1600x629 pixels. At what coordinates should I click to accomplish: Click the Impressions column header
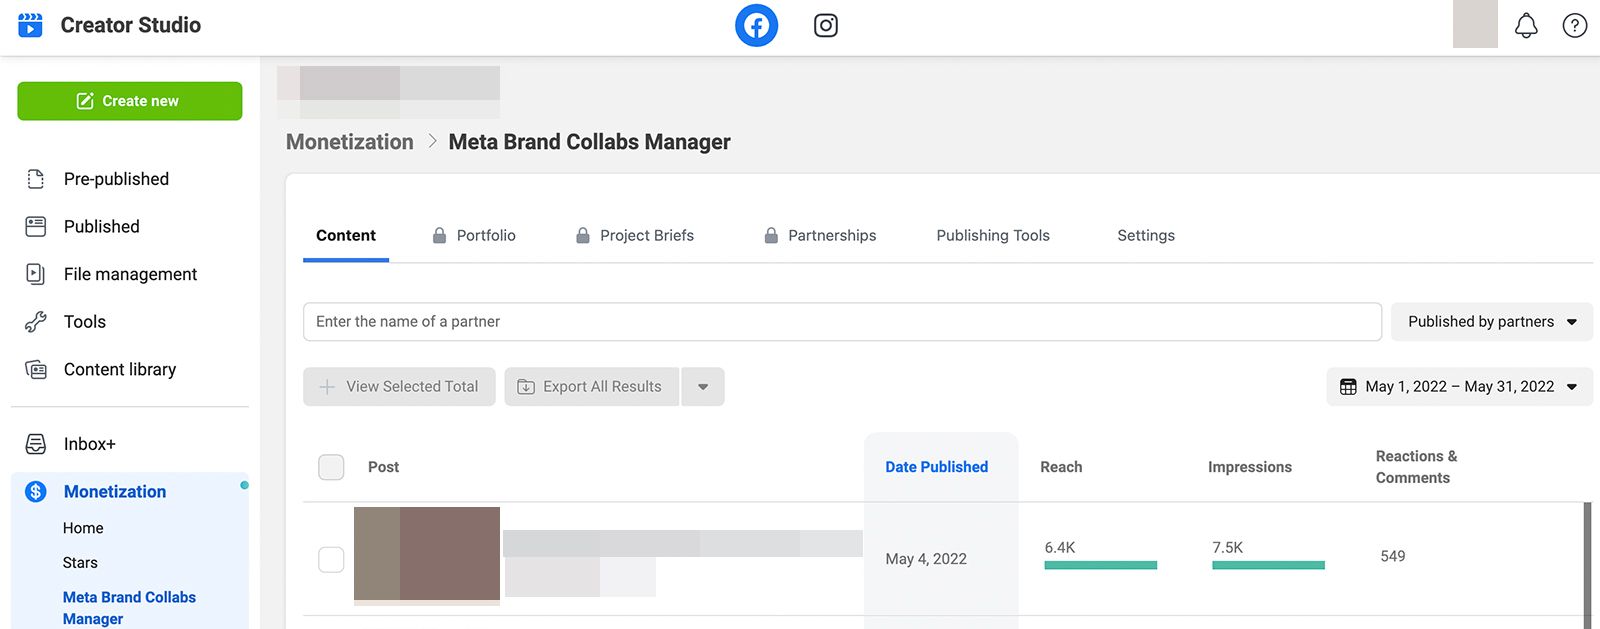(1250, 467)
